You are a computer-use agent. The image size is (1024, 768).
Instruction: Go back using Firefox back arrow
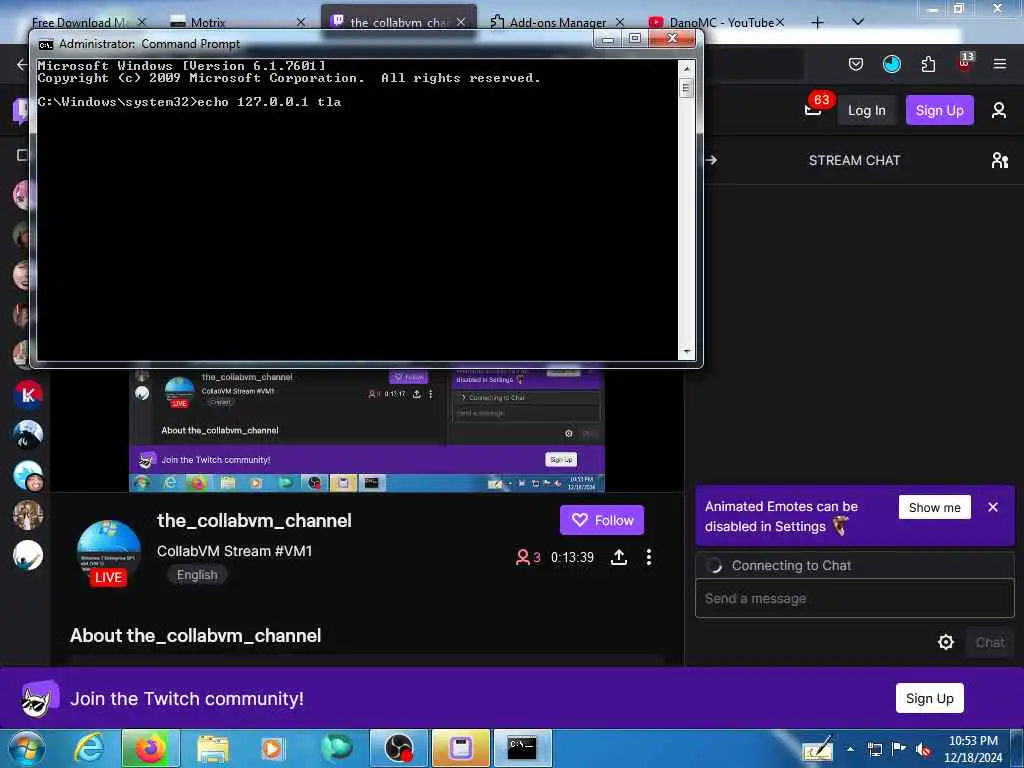(22, 64)
